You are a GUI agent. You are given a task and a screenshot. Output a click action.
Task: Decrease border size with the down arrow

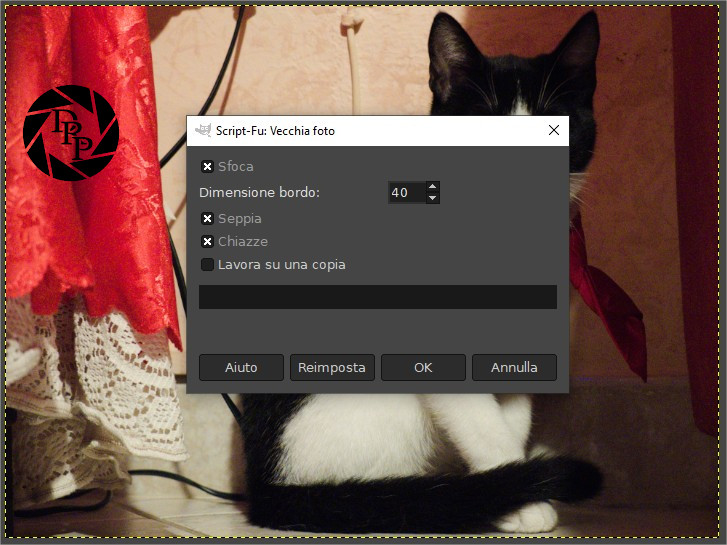pyautogui.click(x=432, y=198)
